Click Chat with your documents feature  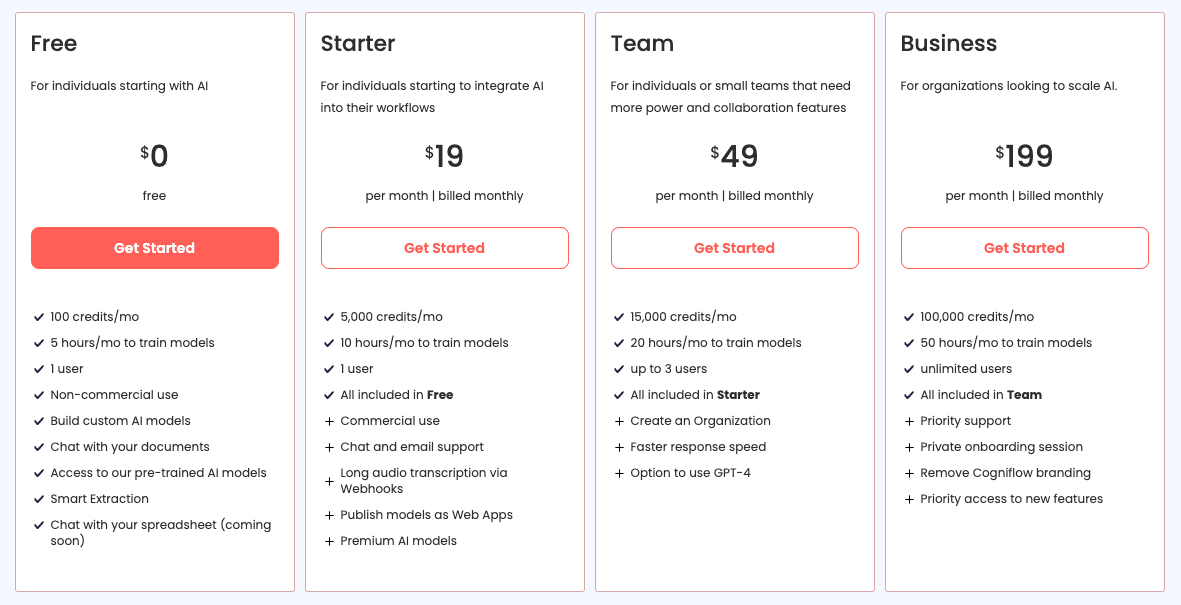pyautogui.click(x=130, y=447)
